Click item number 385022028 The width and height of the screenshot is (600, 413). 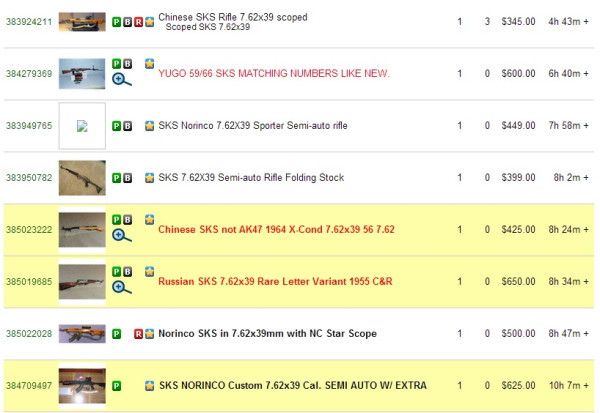[x=28, y=334]
